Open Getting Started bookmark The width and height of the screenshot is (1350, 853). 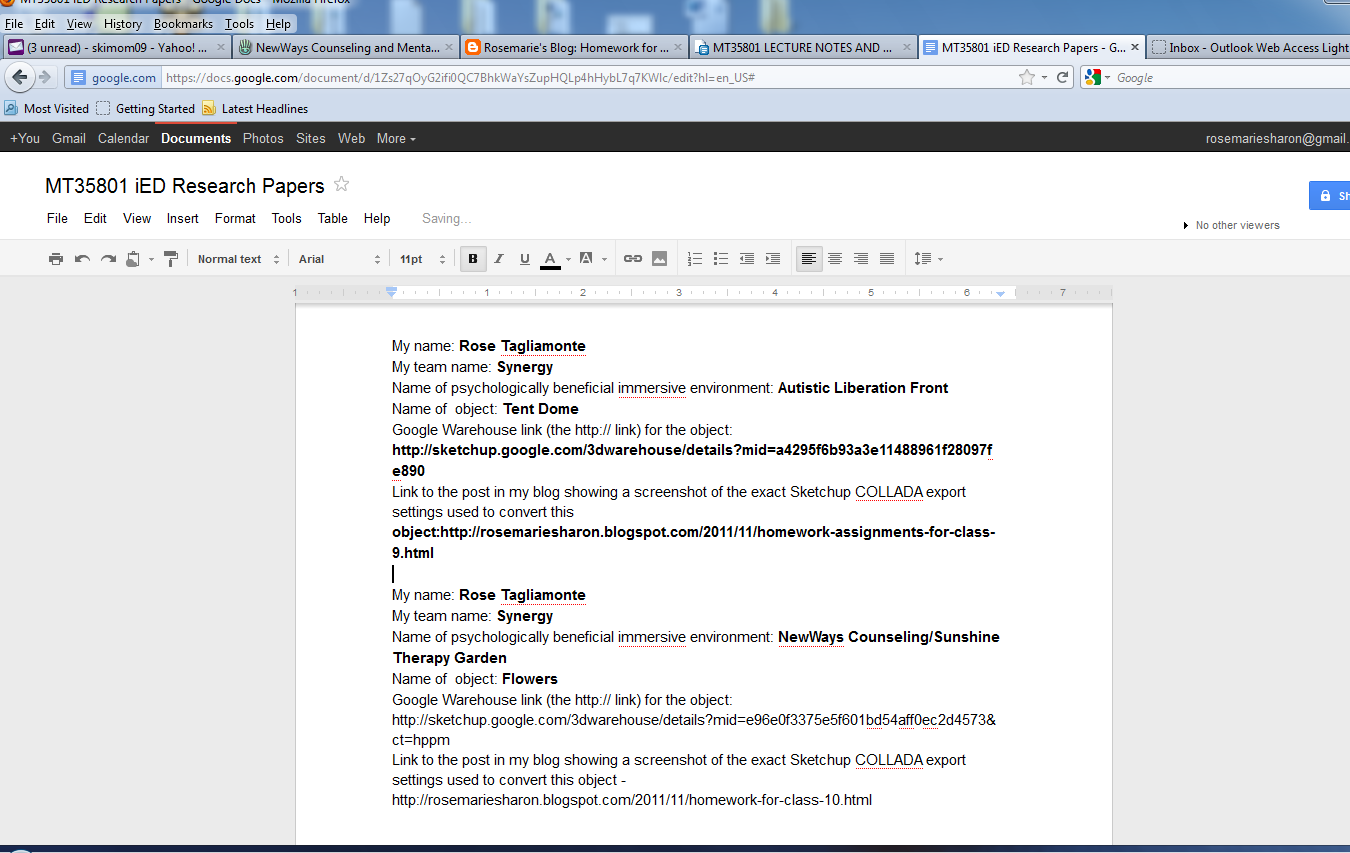pyautogui.click(x=145, y=108)
